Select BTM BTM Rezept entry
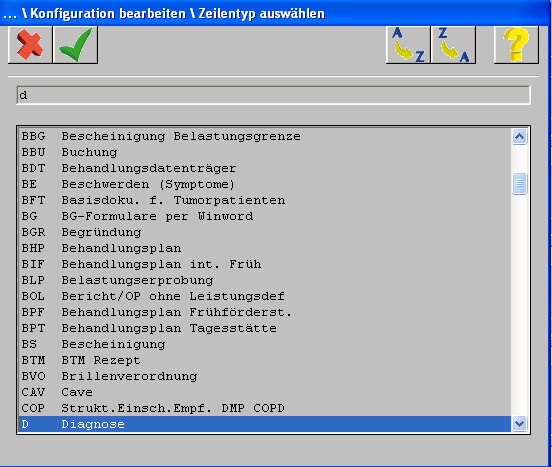The image size is (552, 467). pyautogui.click(x=265, y=360)
